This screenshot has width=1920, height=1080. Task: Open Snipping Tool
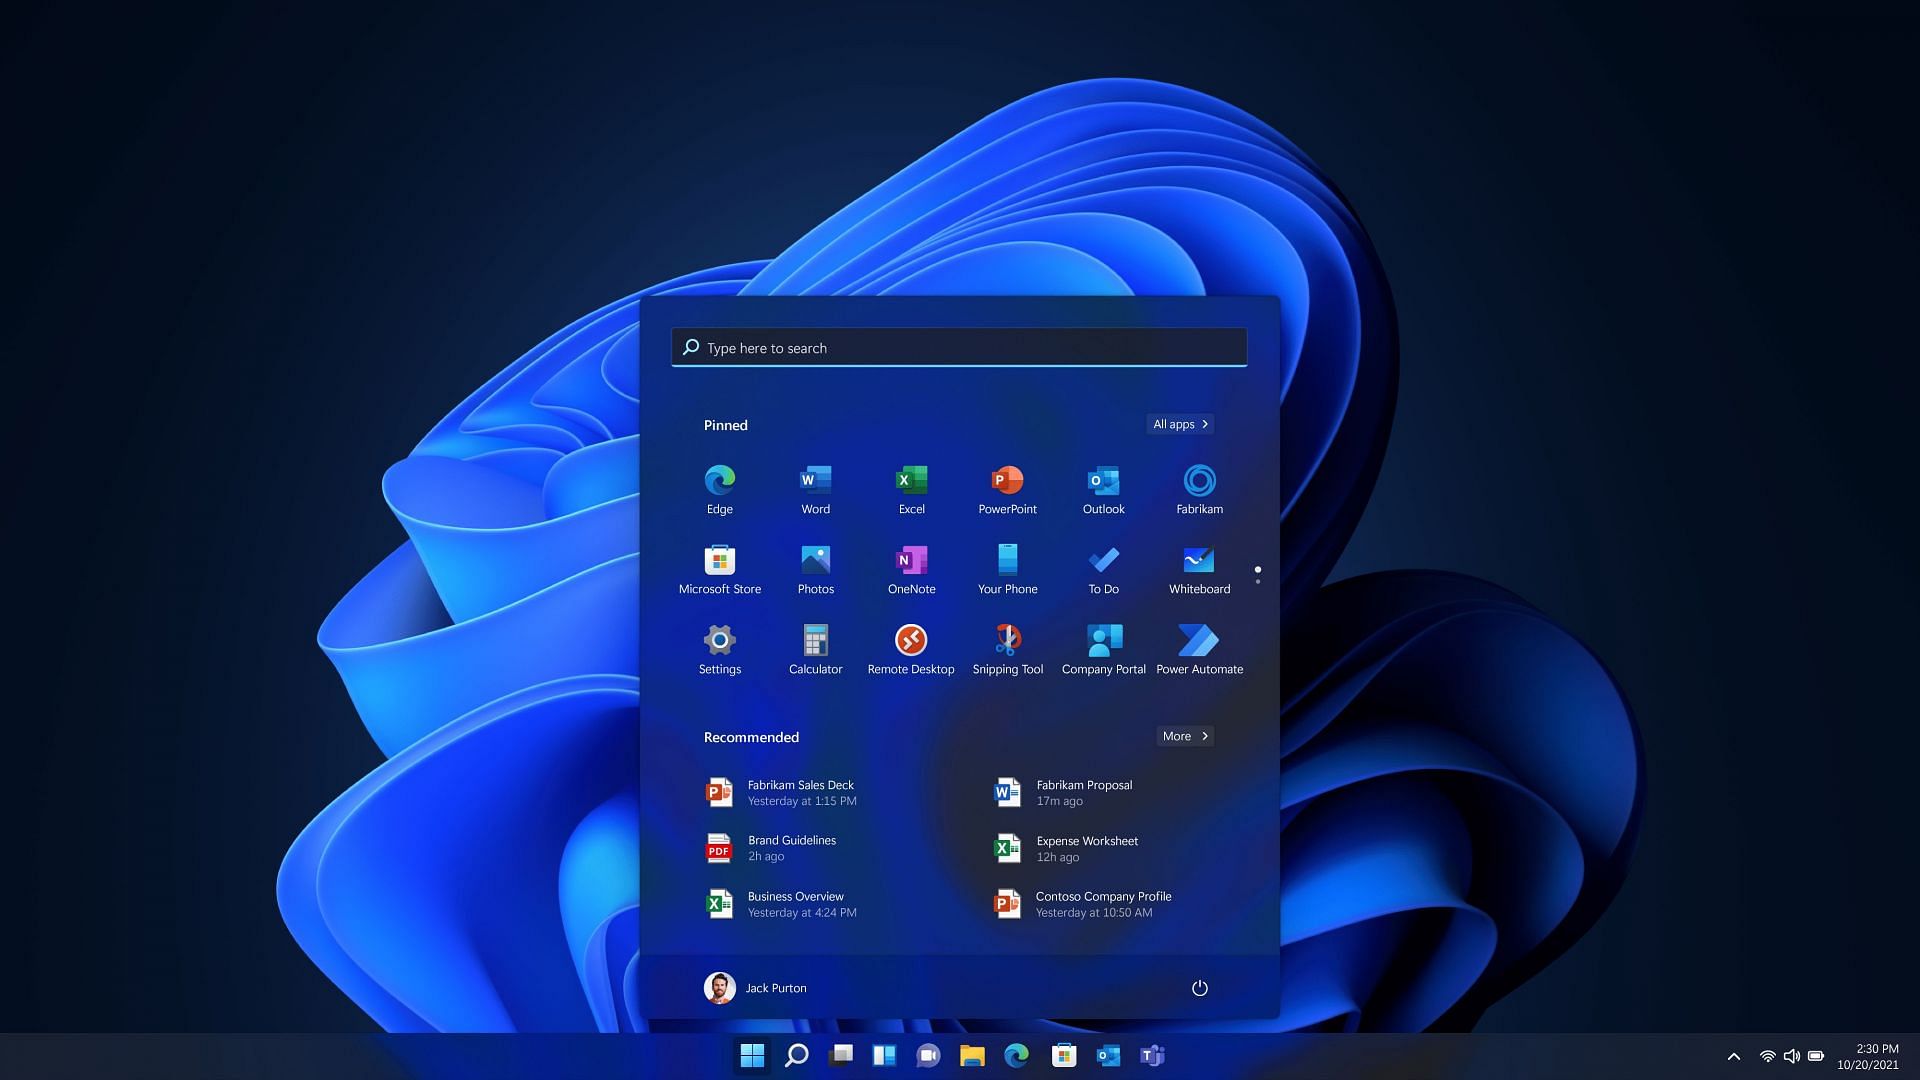pos(1007,640)
